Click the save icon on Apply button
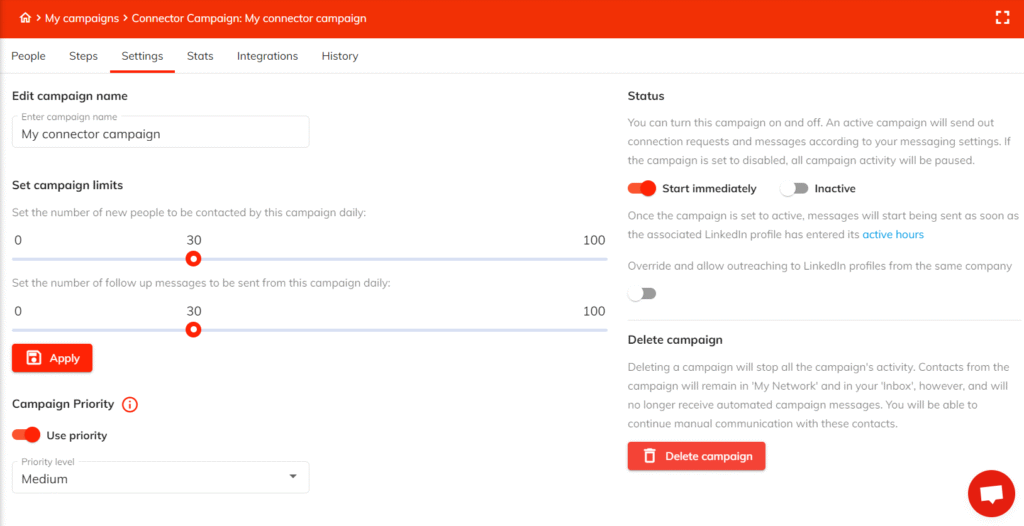The width and height of the screenshot is (1024, 526). click(34, 358)
